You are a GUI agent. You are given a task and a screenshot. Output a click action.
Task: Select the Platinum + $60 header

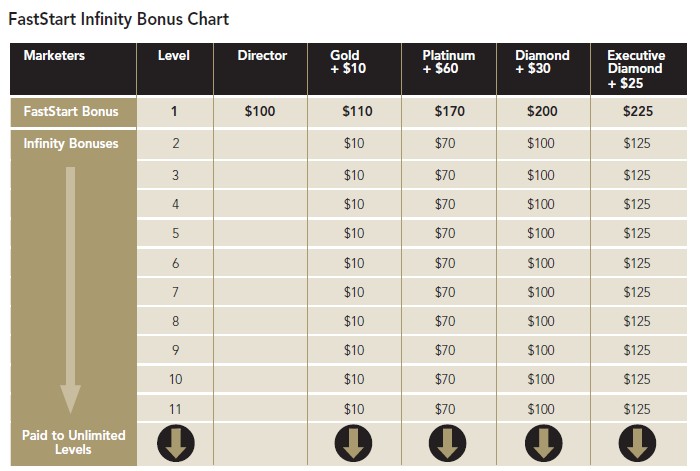click(x=448, y=62)
